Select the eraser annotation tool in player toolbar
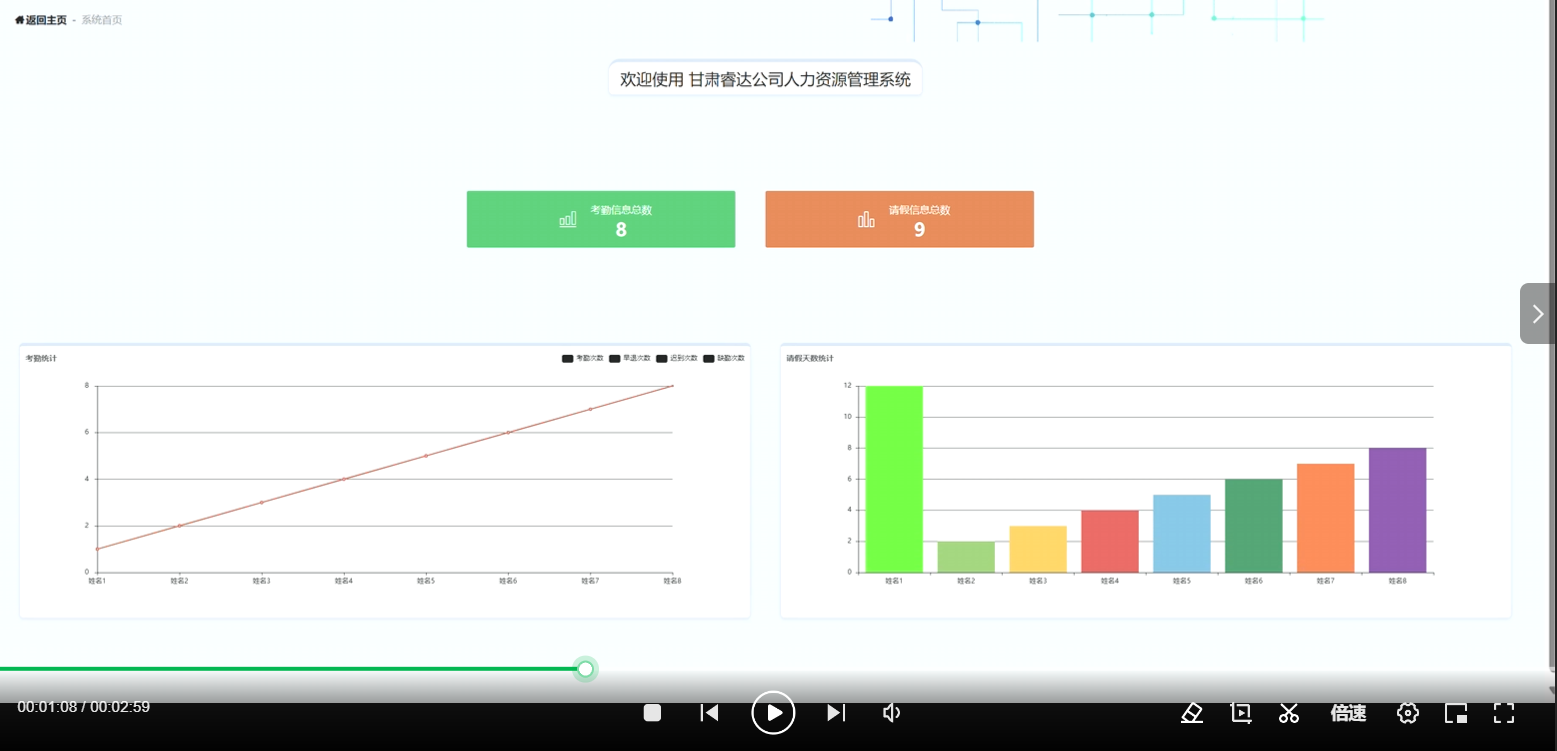Screen dimensions: 1557x751 point(1192,713)
